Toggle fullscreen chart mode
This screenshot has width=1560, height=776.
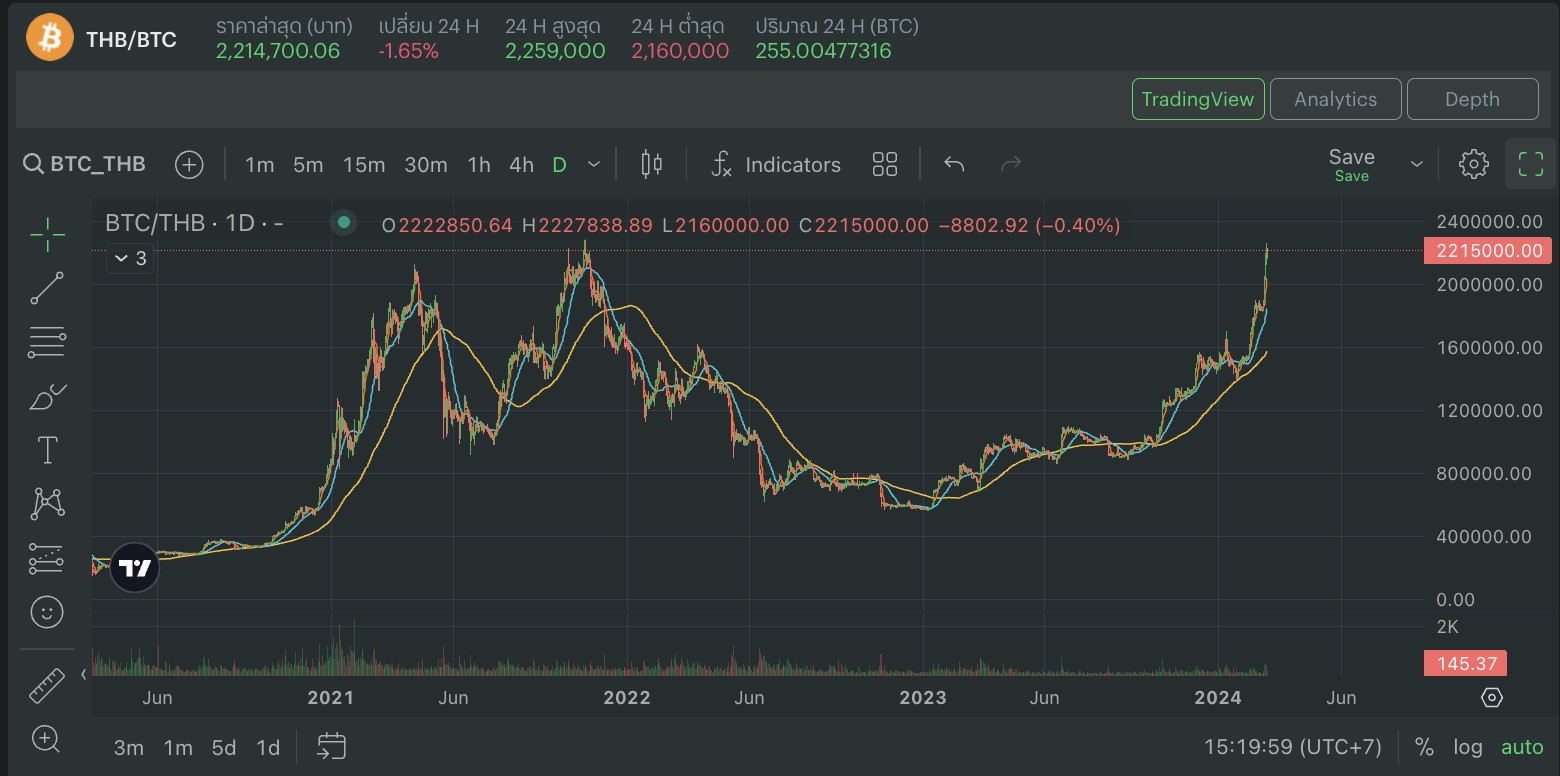point(1530,165)
